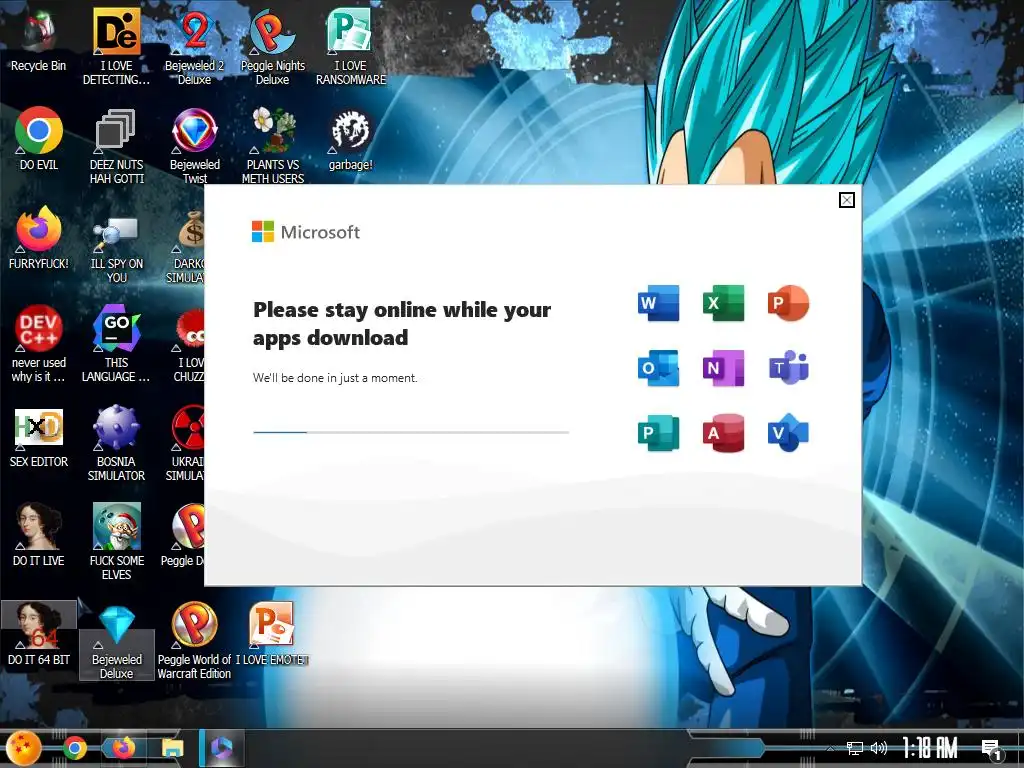The height and width of the screenshot is (768, 1024).
Task: Click the 1:18 AM clock
Action: [930, 748]
